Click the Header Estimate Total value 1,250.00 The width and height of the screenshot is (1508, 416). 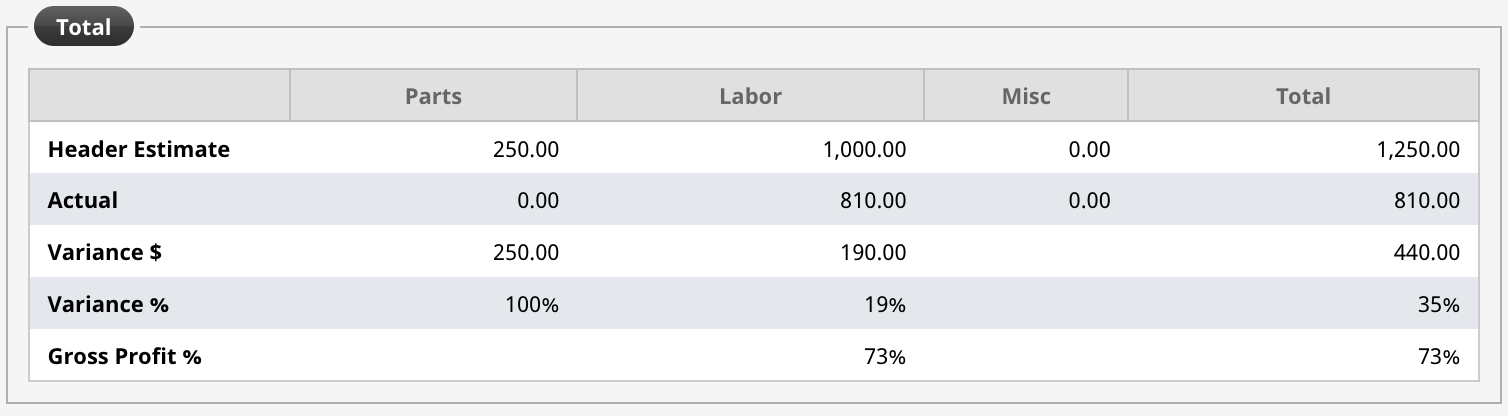click(x=1419, y=149)
